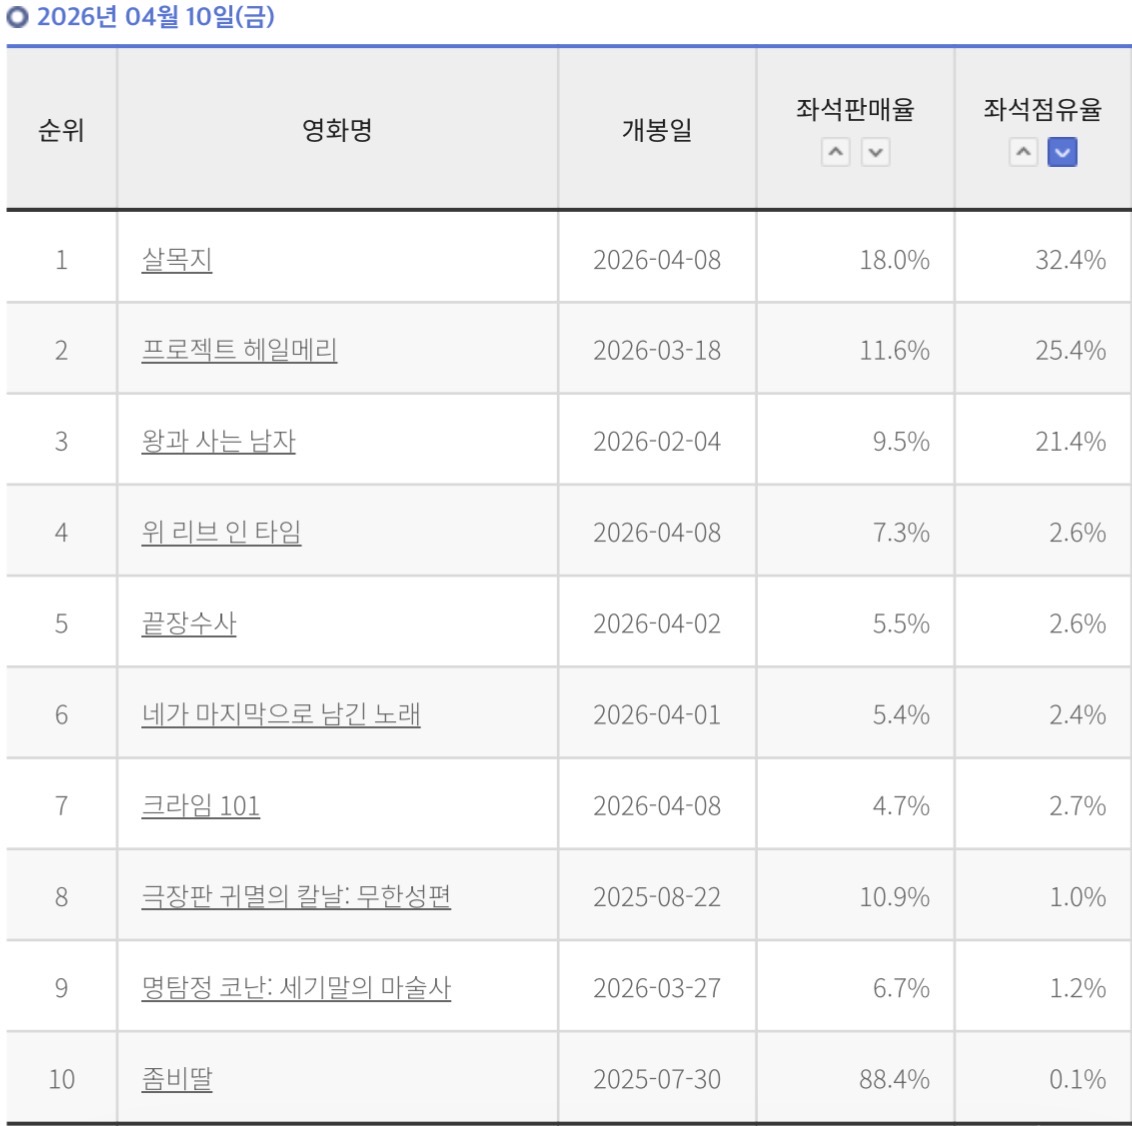
Task: Open the 크라임 101 movie link
Action: pos(201,806)
